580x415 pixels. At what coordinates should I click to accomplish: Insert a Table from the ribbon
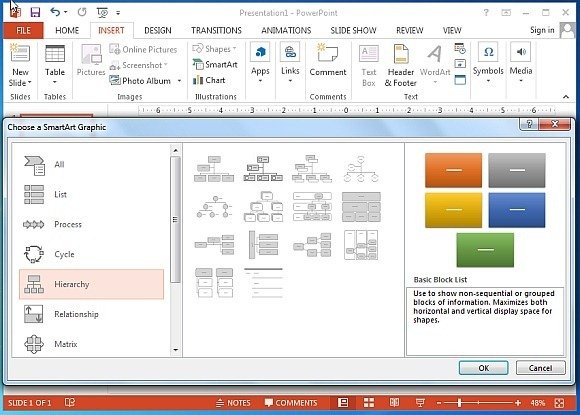55,64
